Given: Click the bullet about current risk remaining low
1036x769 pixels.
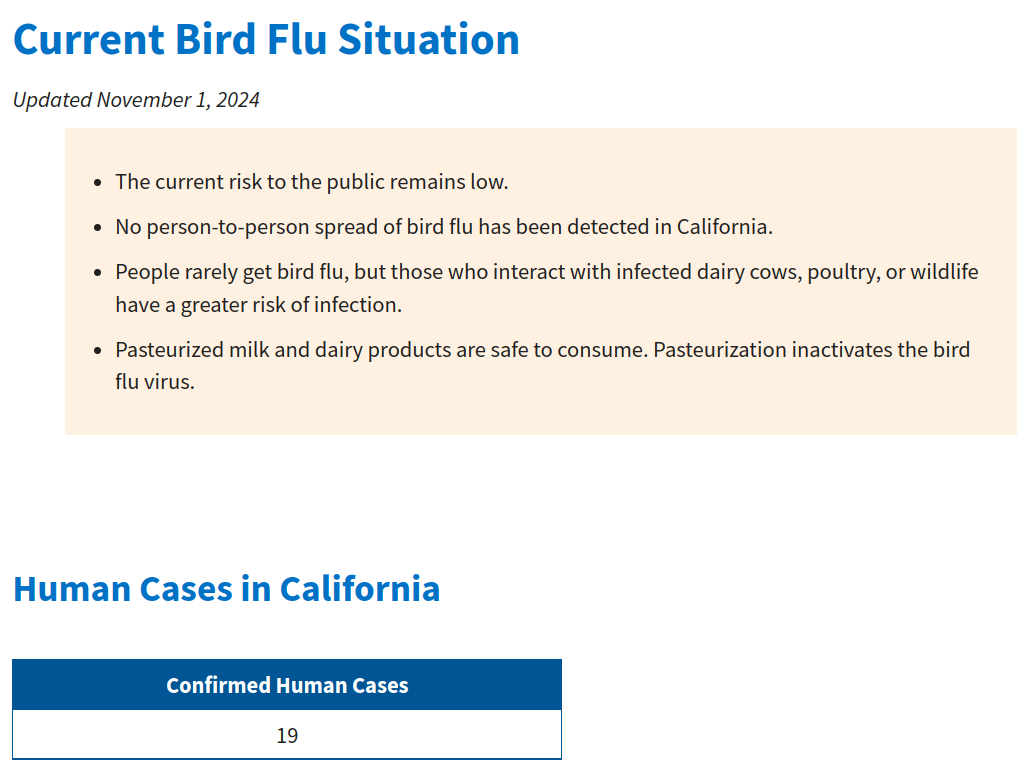Looking at the screenshot, I should coord(312,182).
